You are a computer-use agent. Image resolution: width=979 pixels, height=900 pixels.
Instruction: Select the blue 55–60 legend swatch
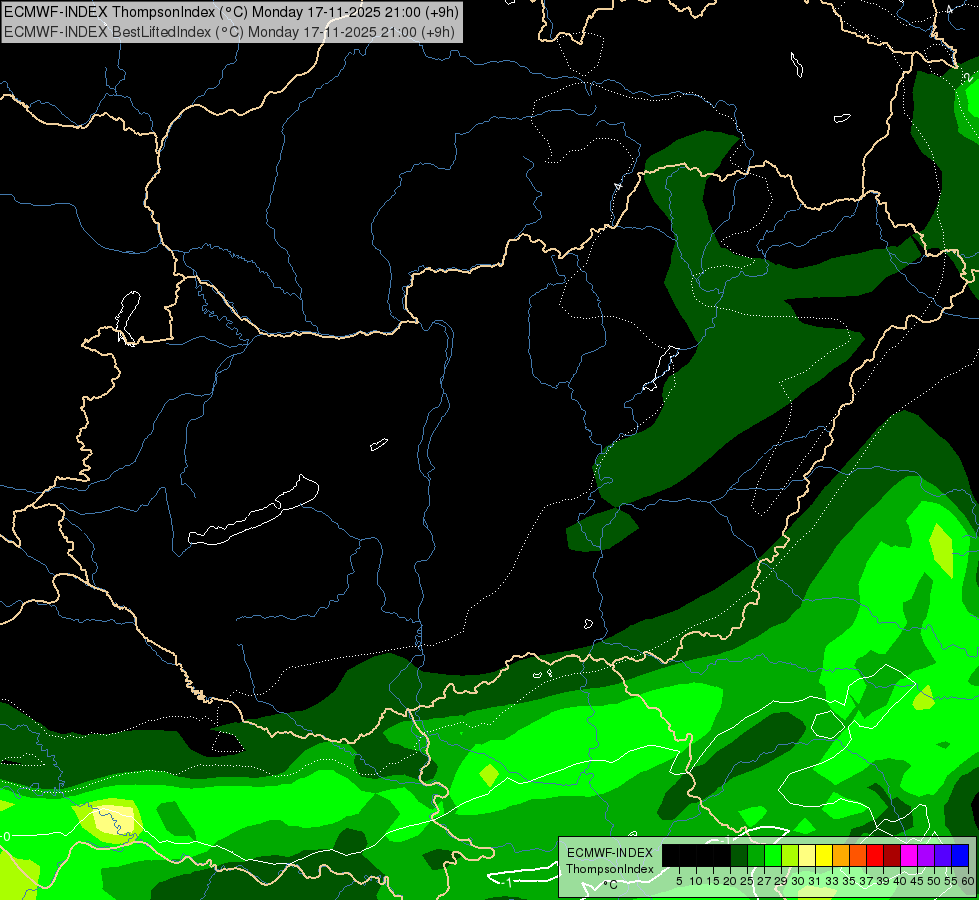pyautogui.click(x=960, y=856)
